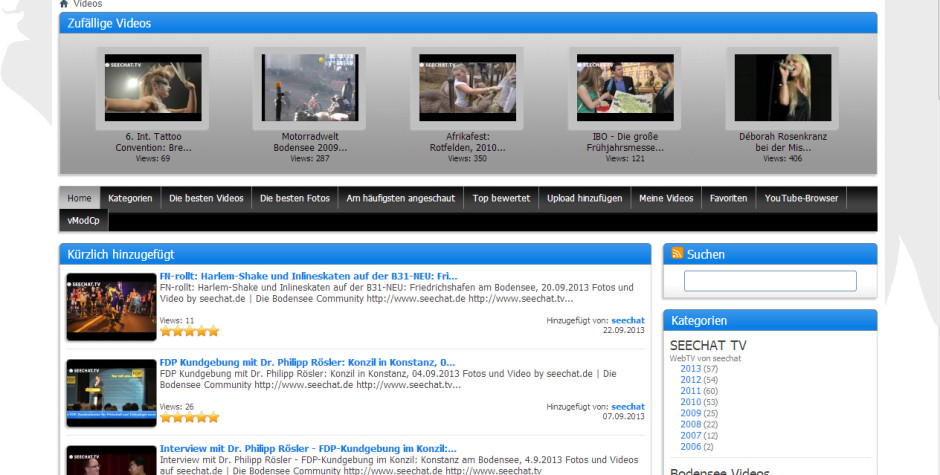Click the Motorradwelt Bodensee 2009 title
This screenshot has height=475, width=940.
point(310,142)
